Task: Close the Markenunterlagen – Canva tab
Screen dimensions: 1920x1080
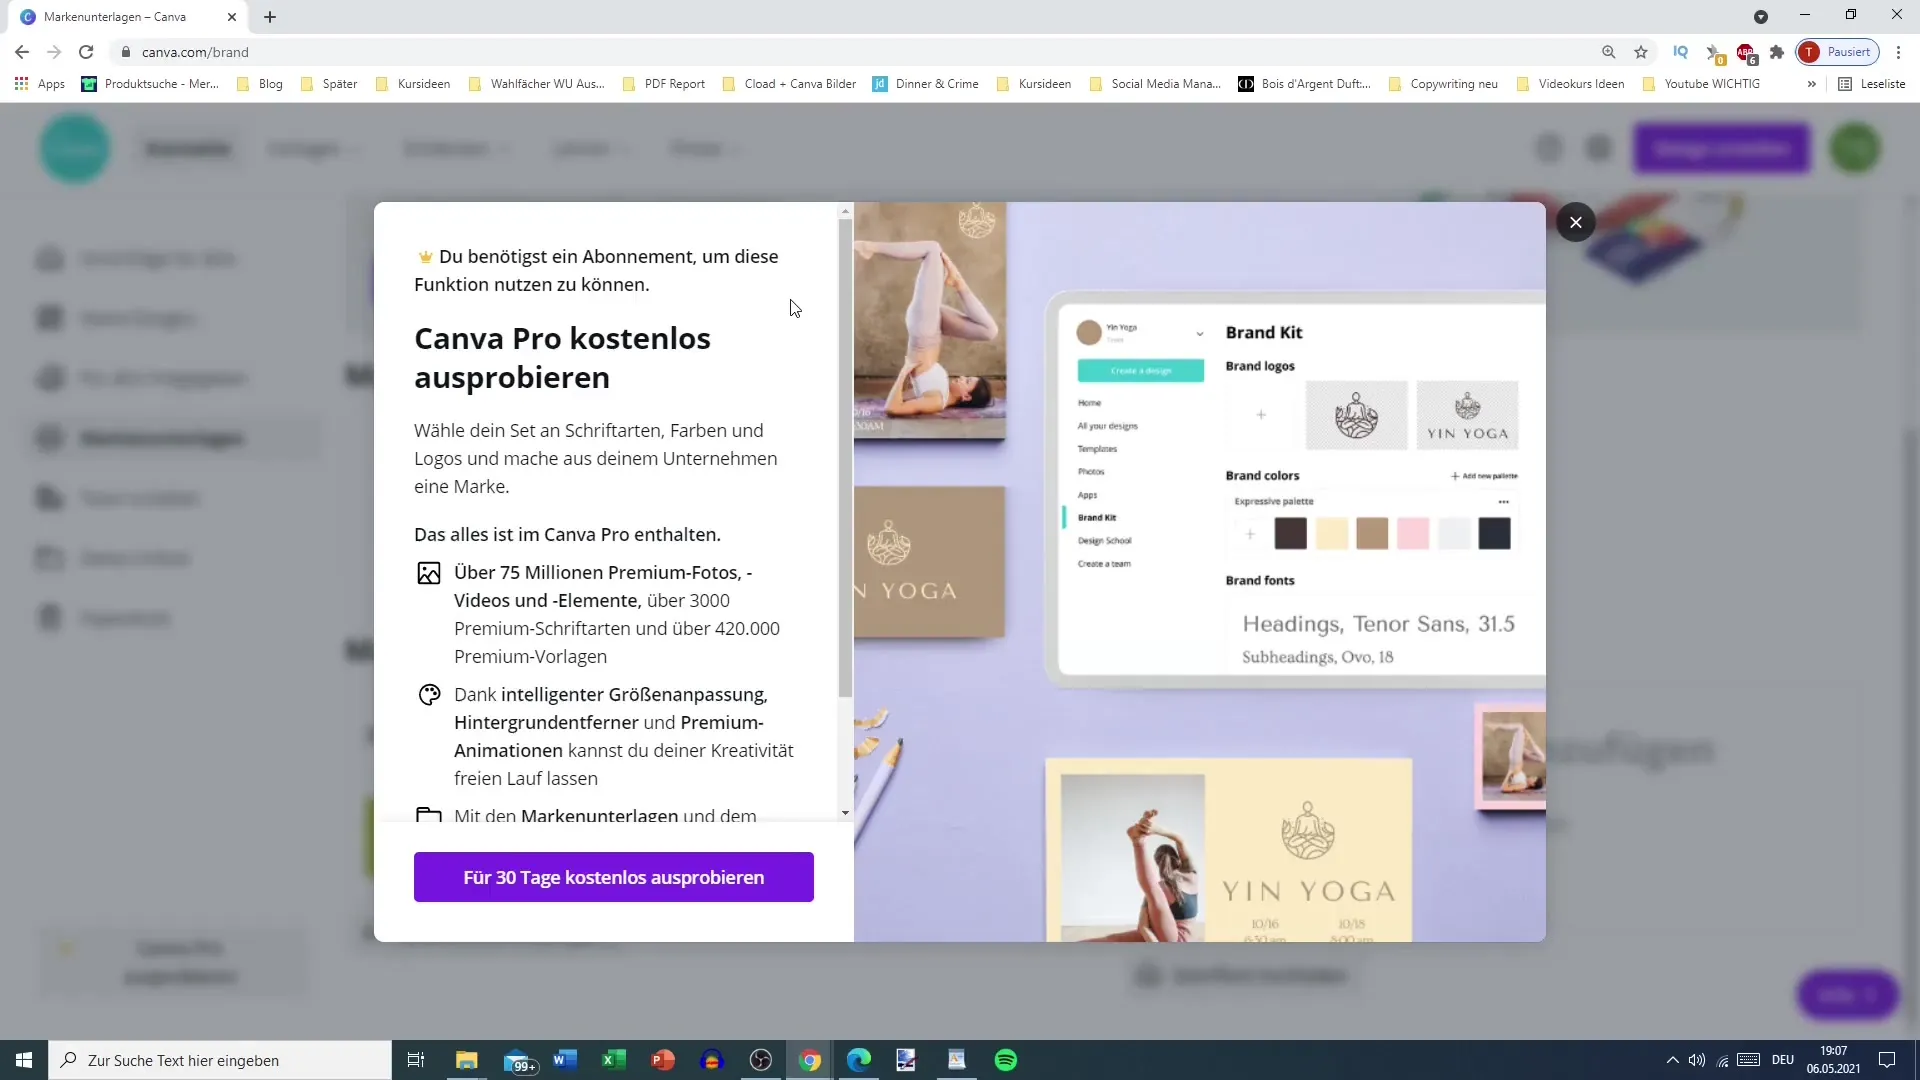Action: pos(232,17)
